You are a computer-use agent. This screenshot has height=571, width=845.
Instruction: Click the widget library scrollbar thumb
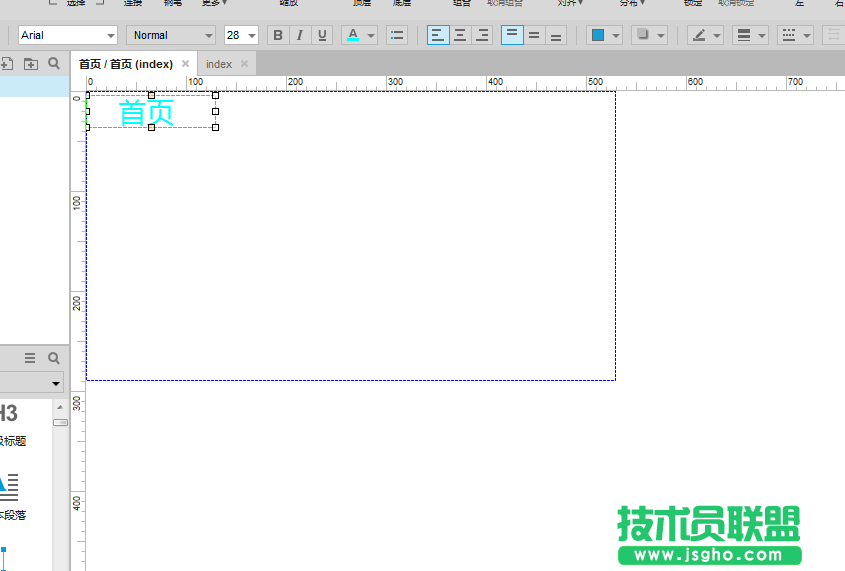60,422
